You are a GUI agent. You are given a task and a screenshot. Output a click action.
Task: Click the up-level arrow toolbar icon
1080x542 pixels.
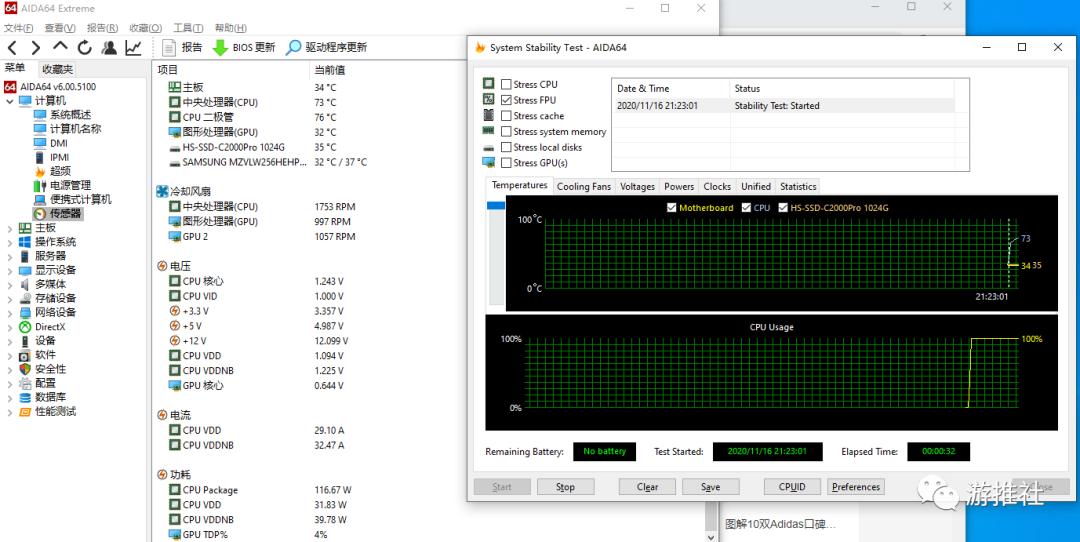[x=61, y=46]
